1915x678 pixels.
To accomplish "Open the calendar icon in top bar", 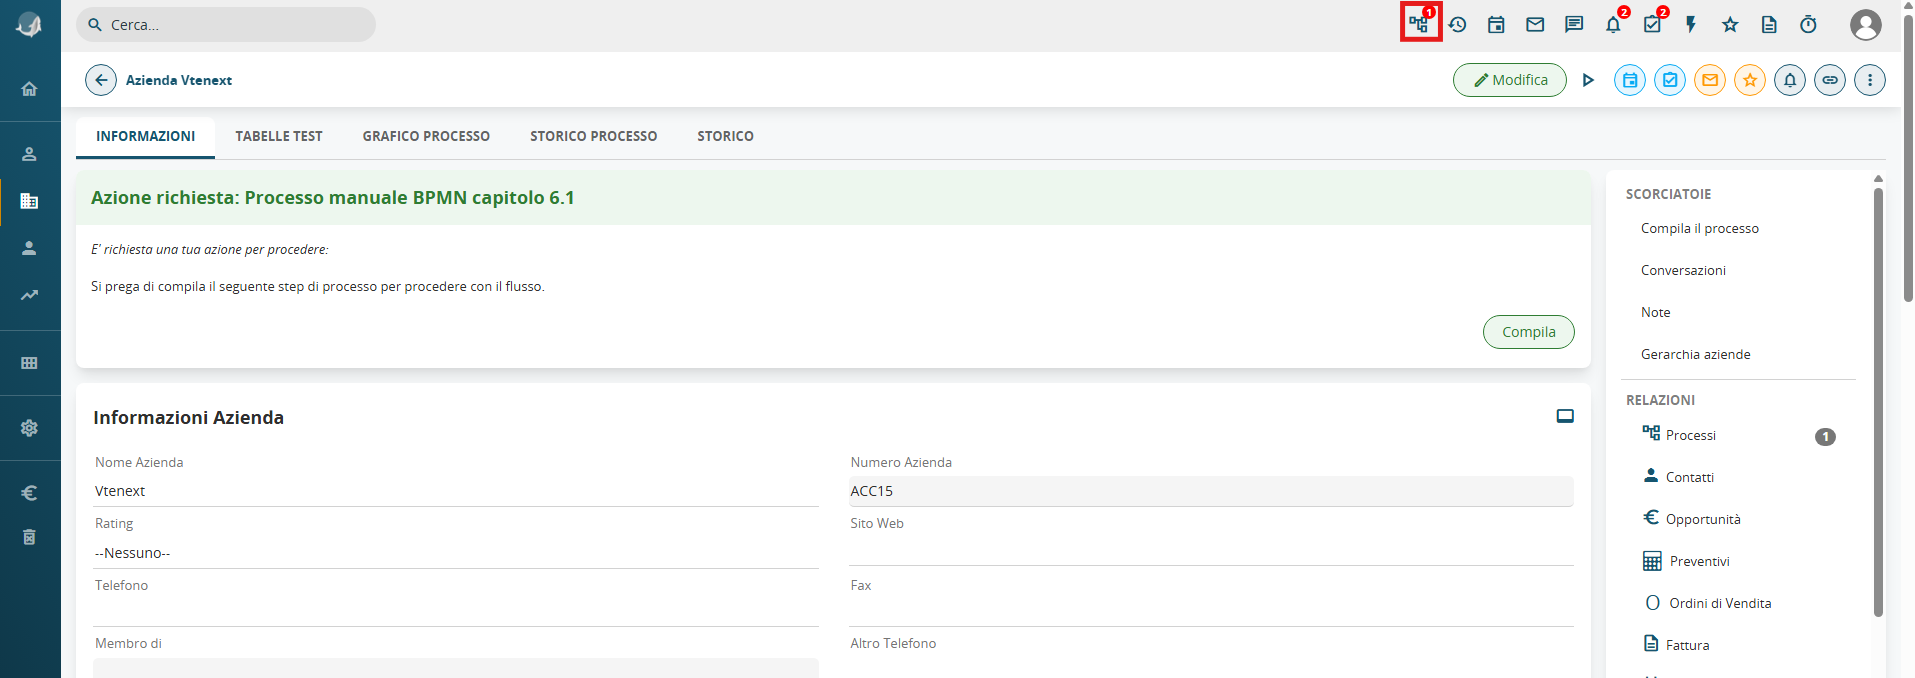I will tap(1496, 24).
